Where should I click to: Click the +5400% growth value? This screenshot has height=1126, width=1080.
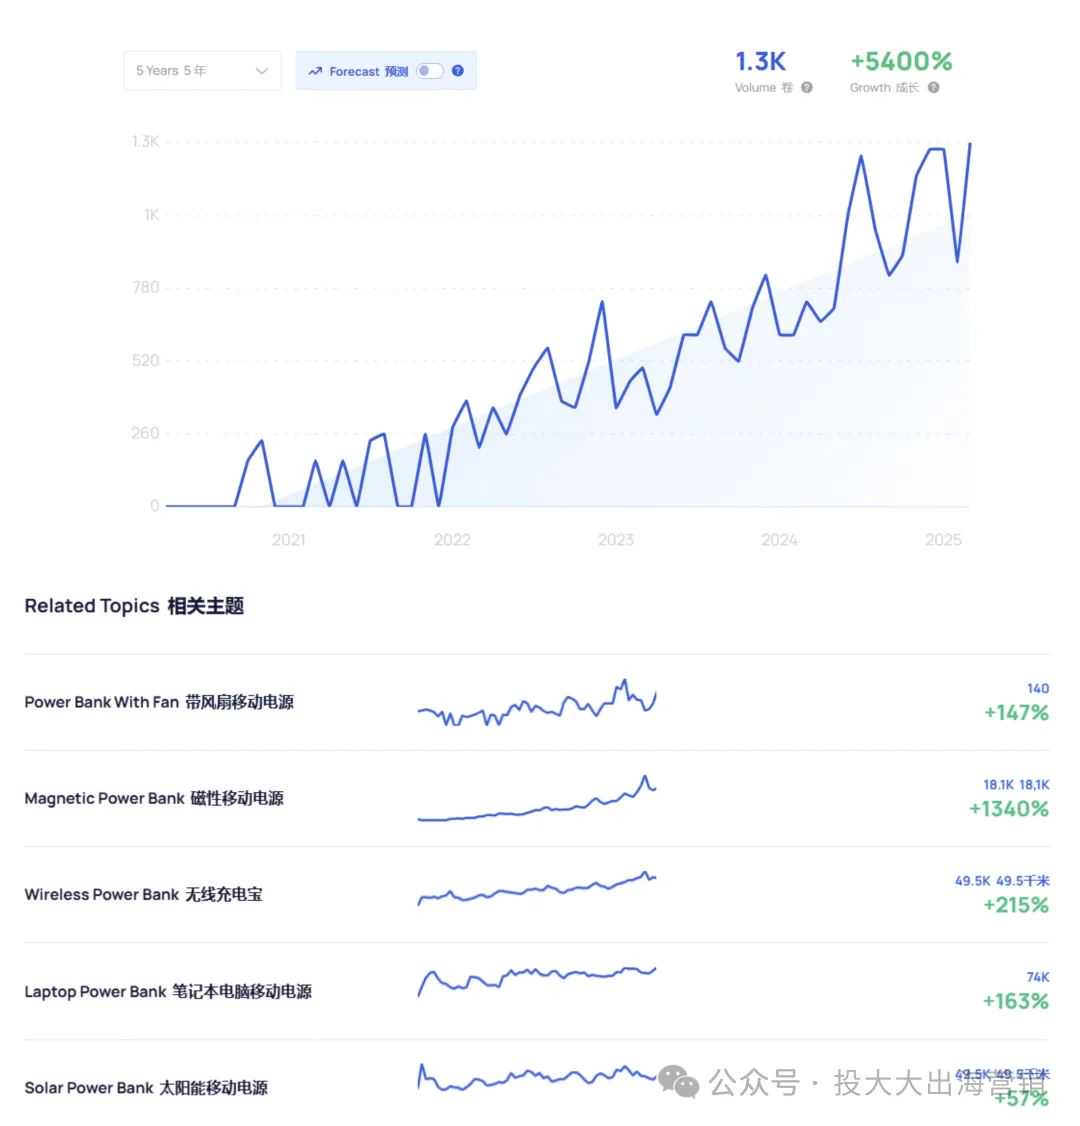(x=901, y=62)
